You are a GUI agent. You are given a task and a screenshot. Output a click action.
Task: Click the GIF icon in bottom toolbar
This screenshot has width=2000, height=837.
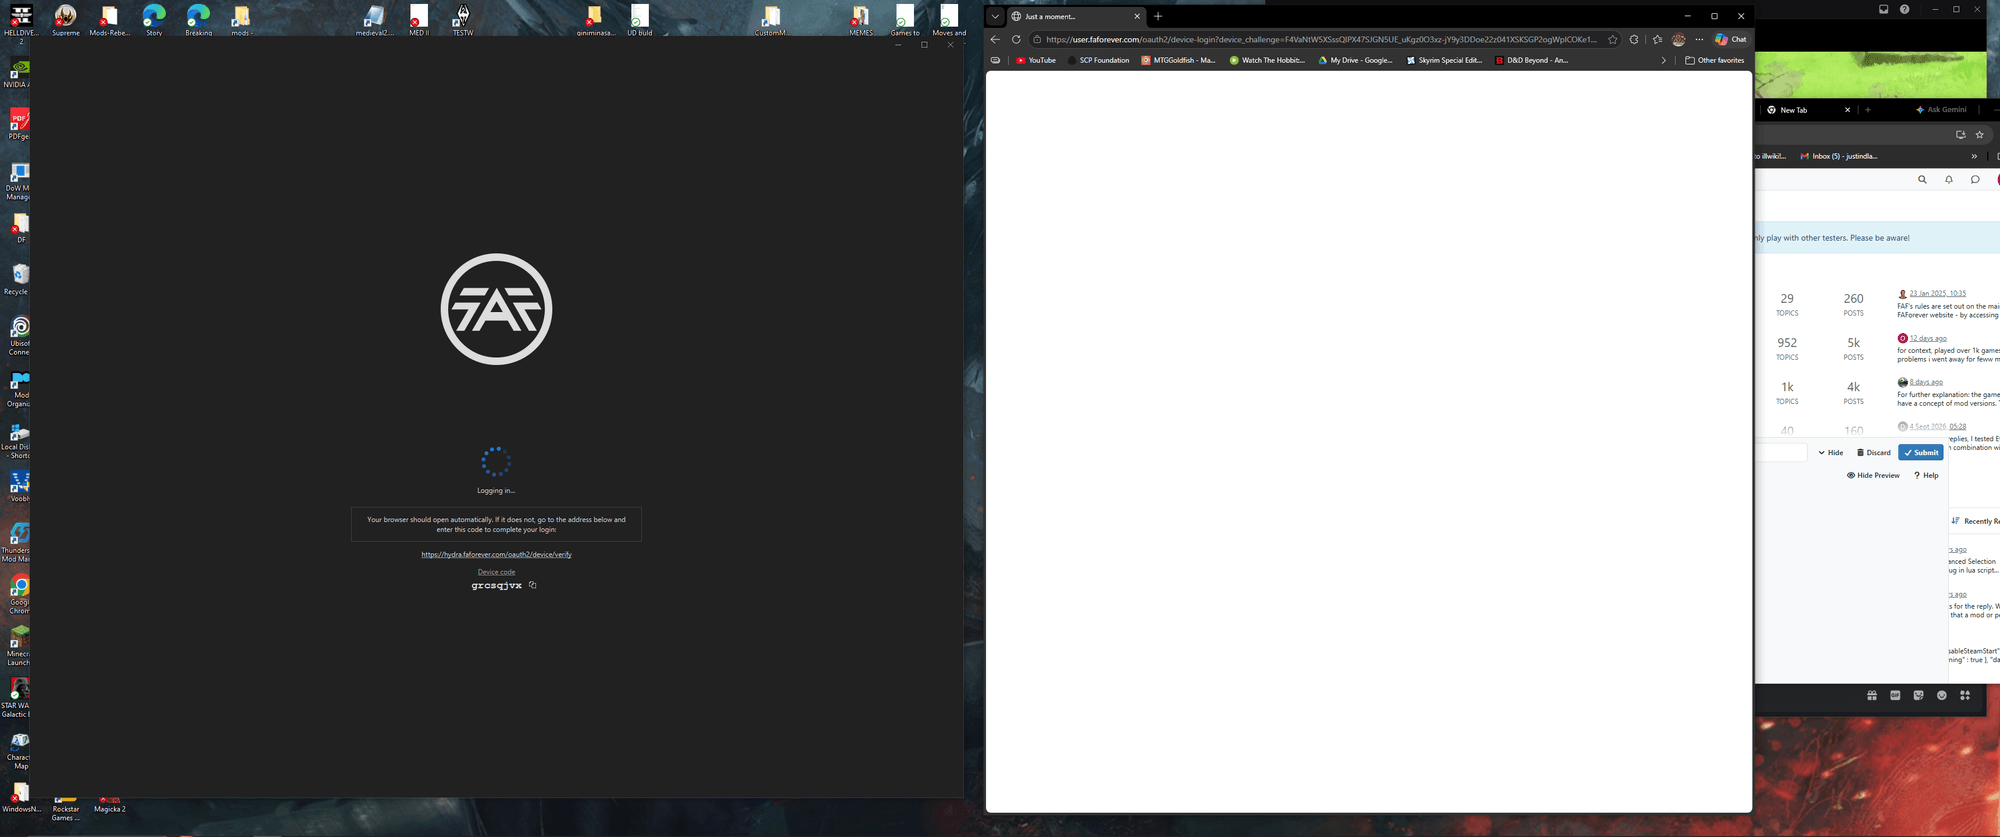click(1895, 696)
